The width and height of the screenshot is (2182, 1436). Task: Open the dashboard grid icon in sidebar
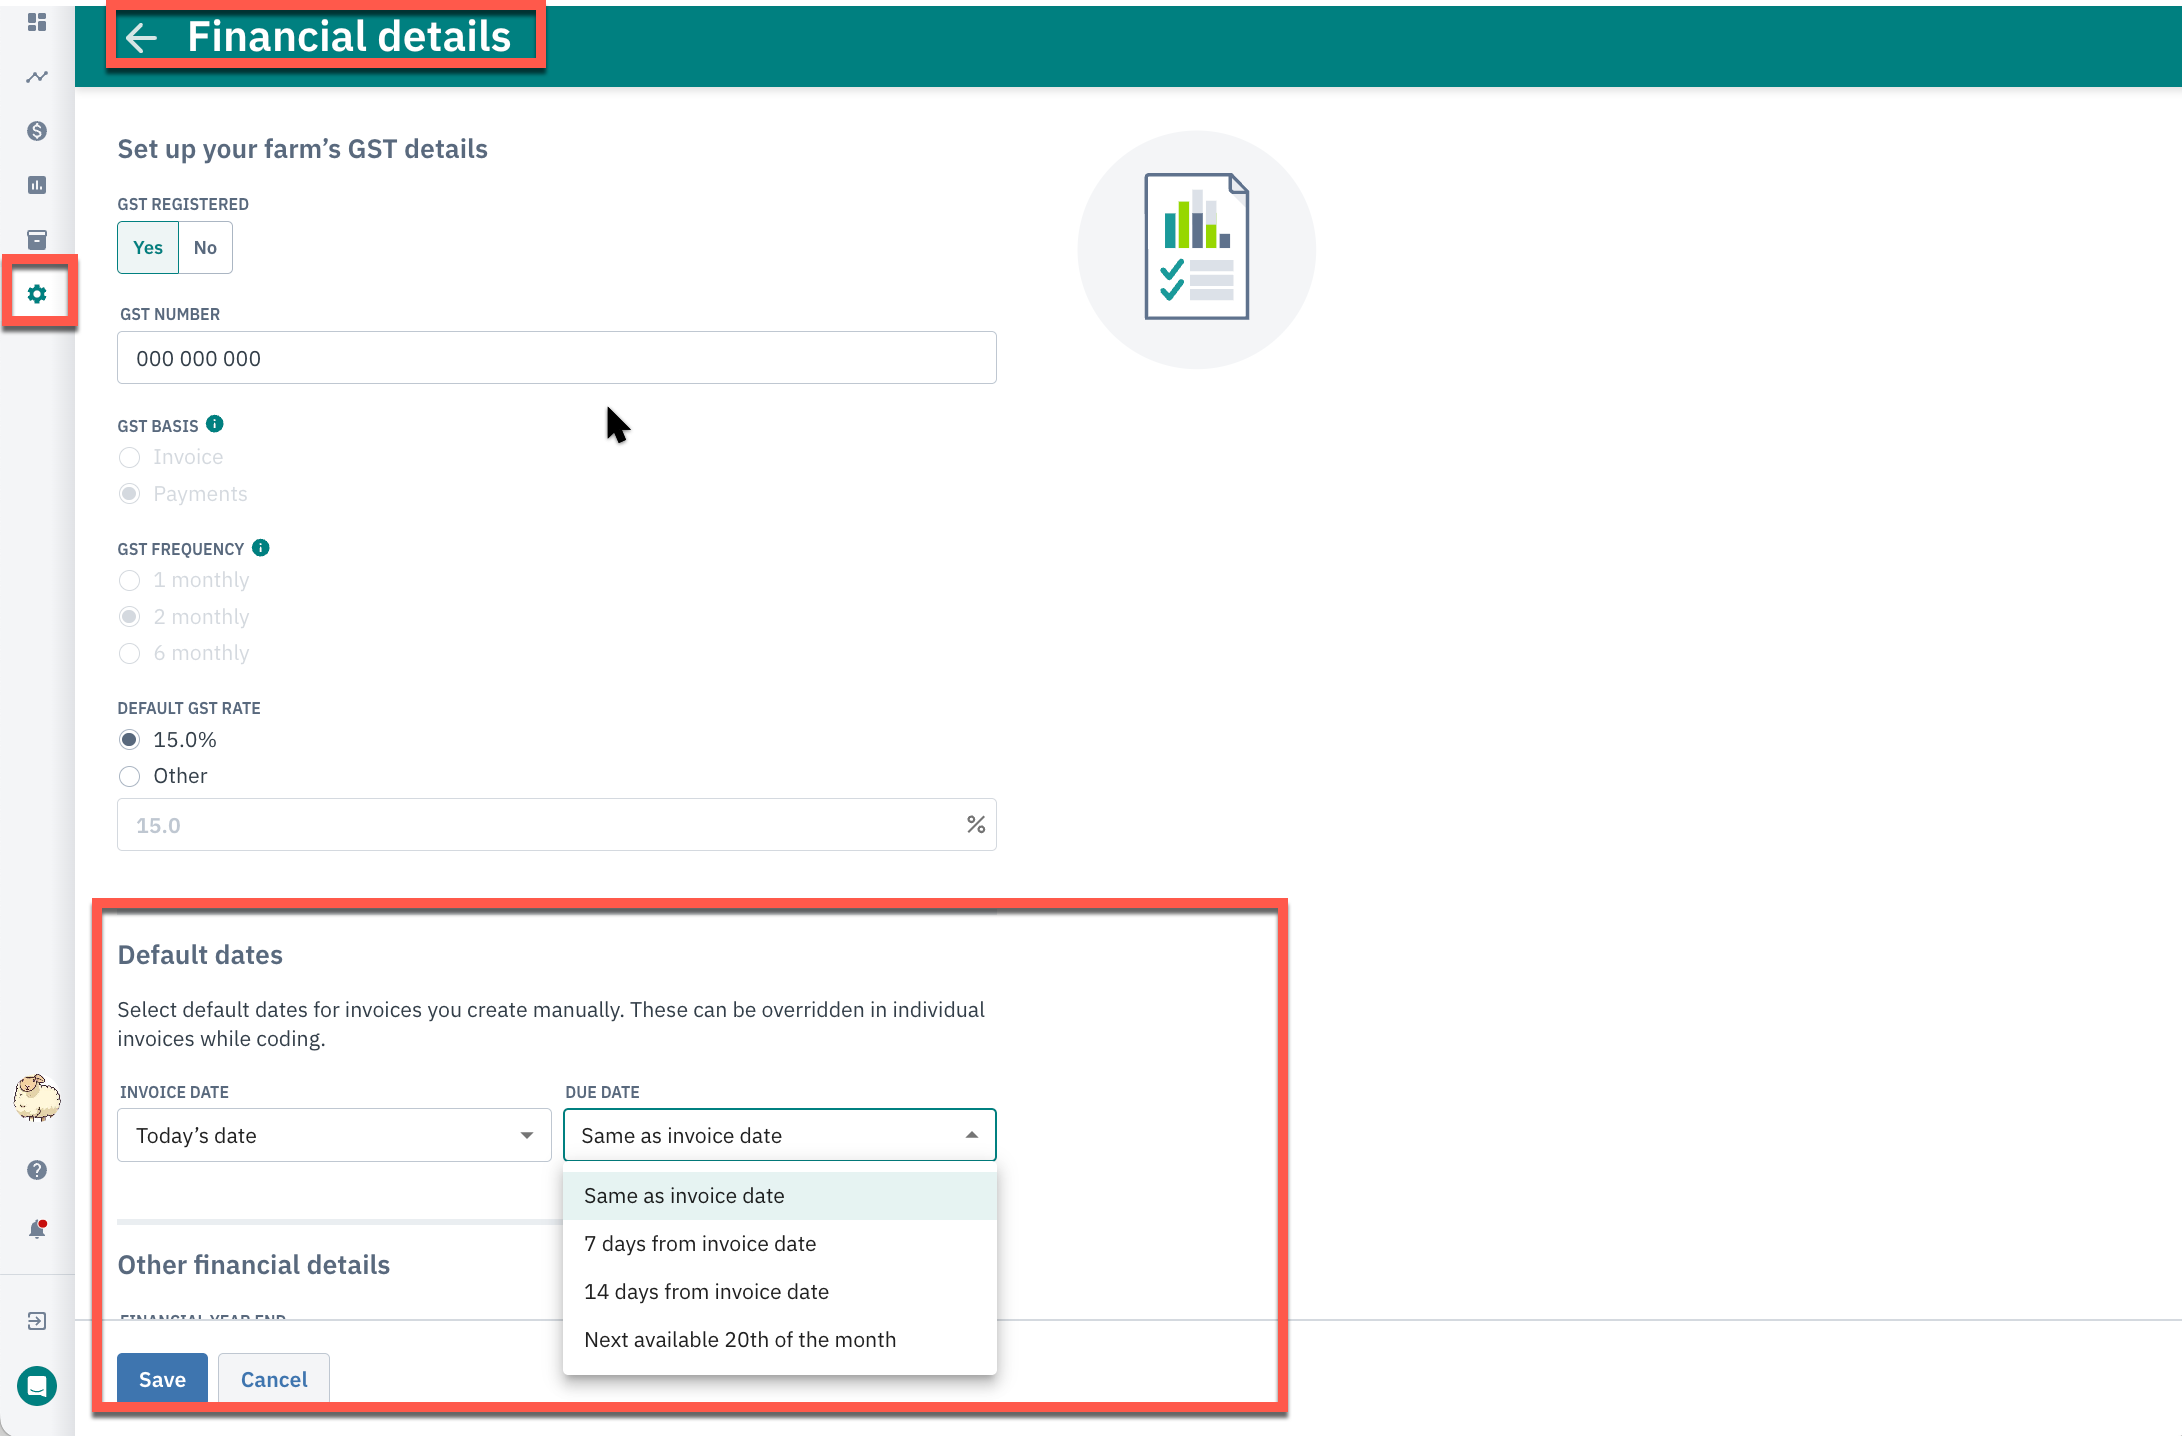pos(37,22)
